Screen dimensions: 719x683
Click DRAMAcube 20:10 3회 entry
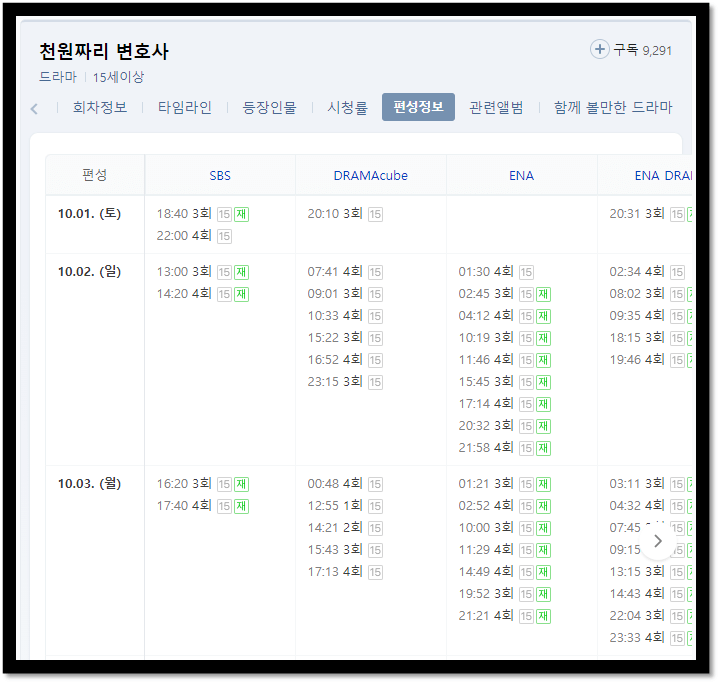345,214
